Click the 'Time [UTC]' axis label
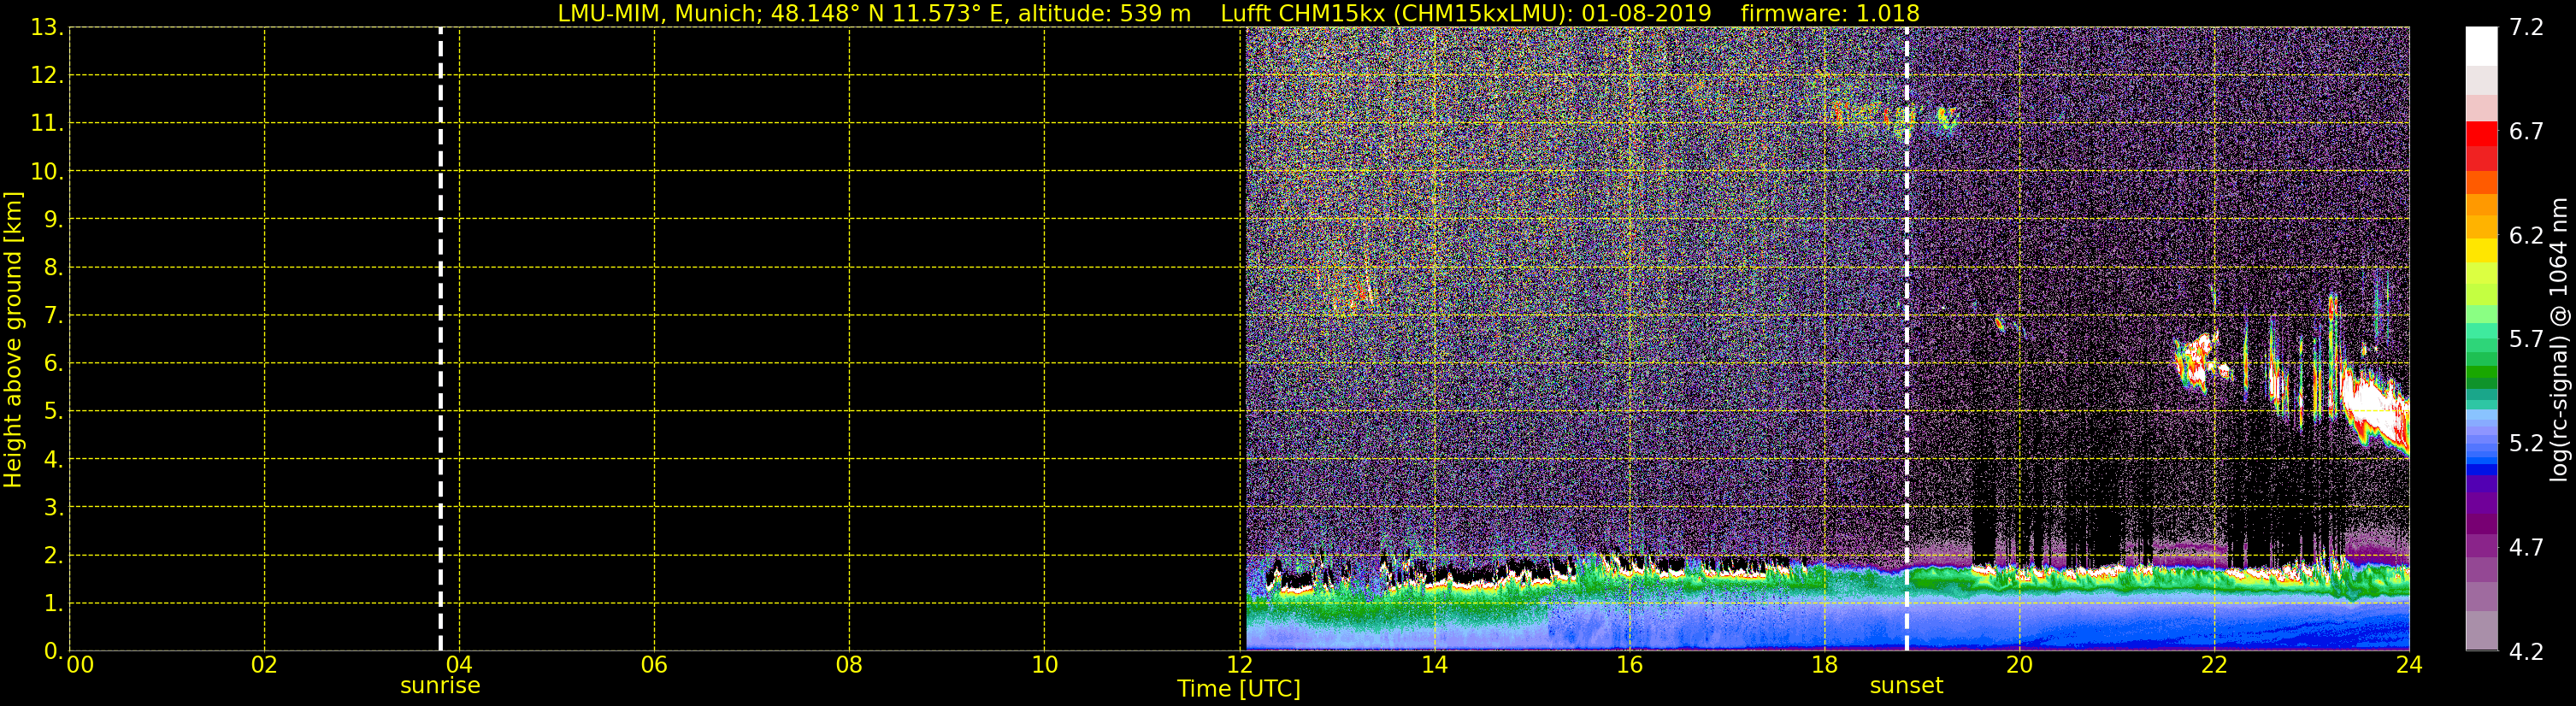 pyautogui.click(x=1238, y=689)
